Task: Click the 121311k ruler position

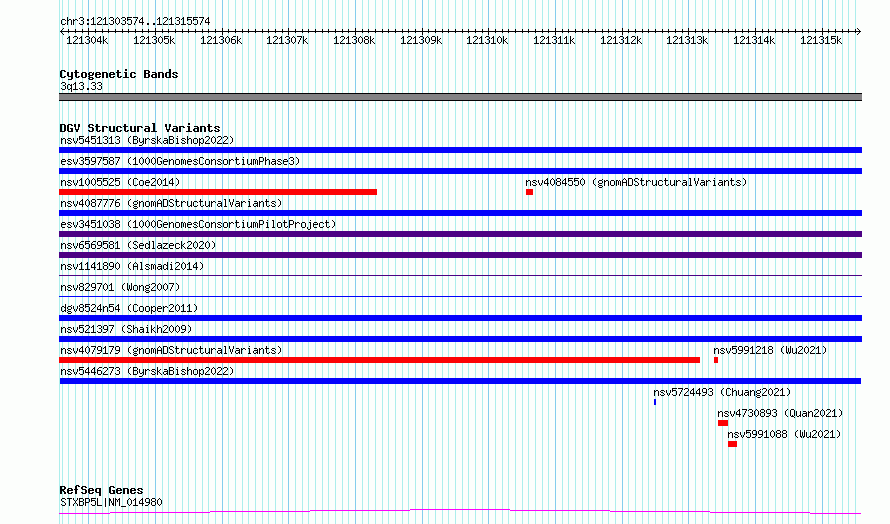Action: pos(554,40)
